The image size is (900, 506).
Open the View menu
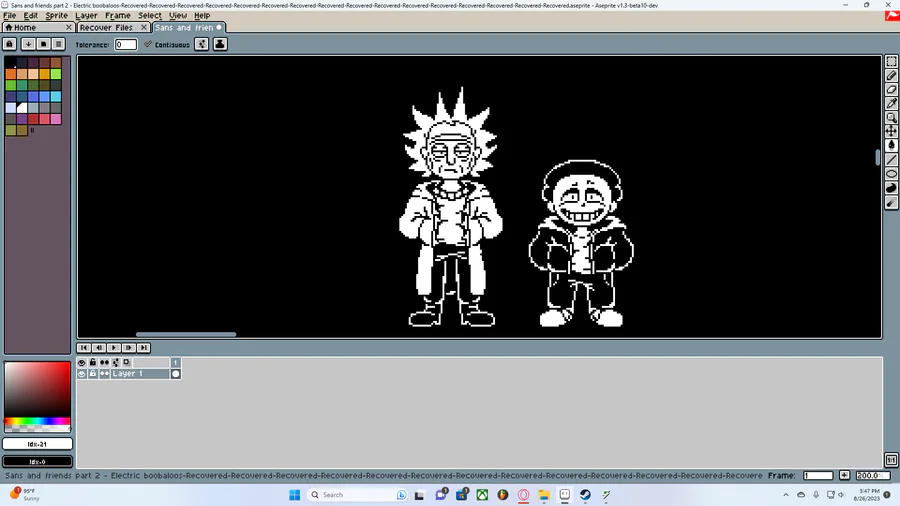178,15
